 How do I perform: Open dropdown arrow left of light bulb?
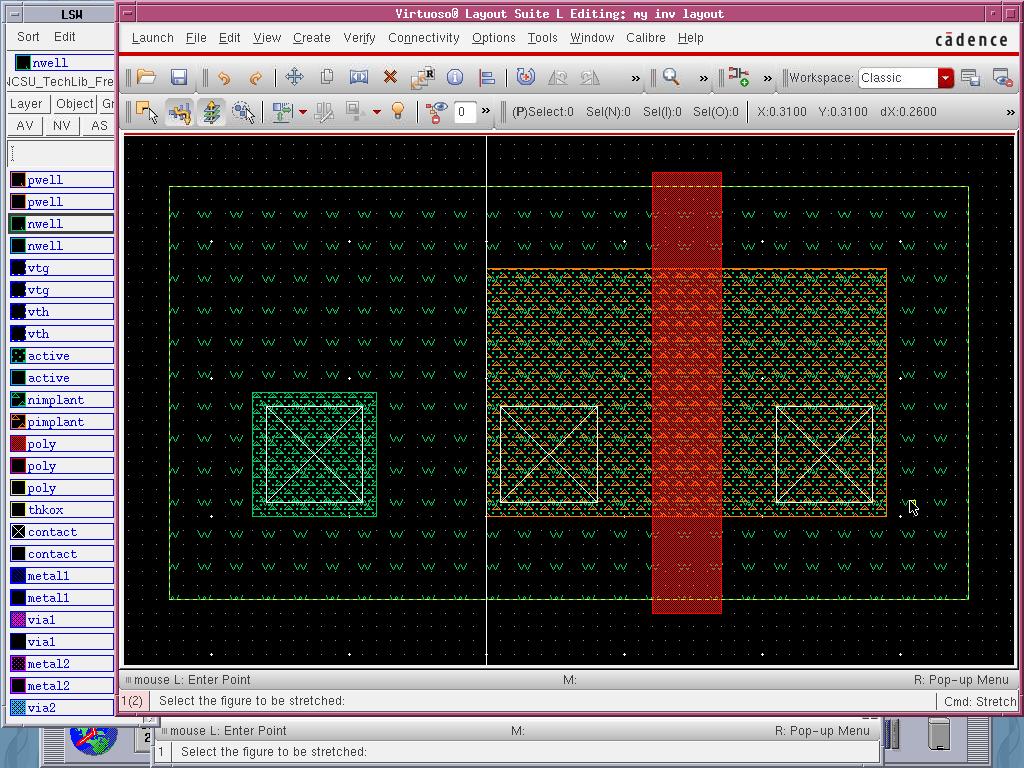tap(377, 112)
